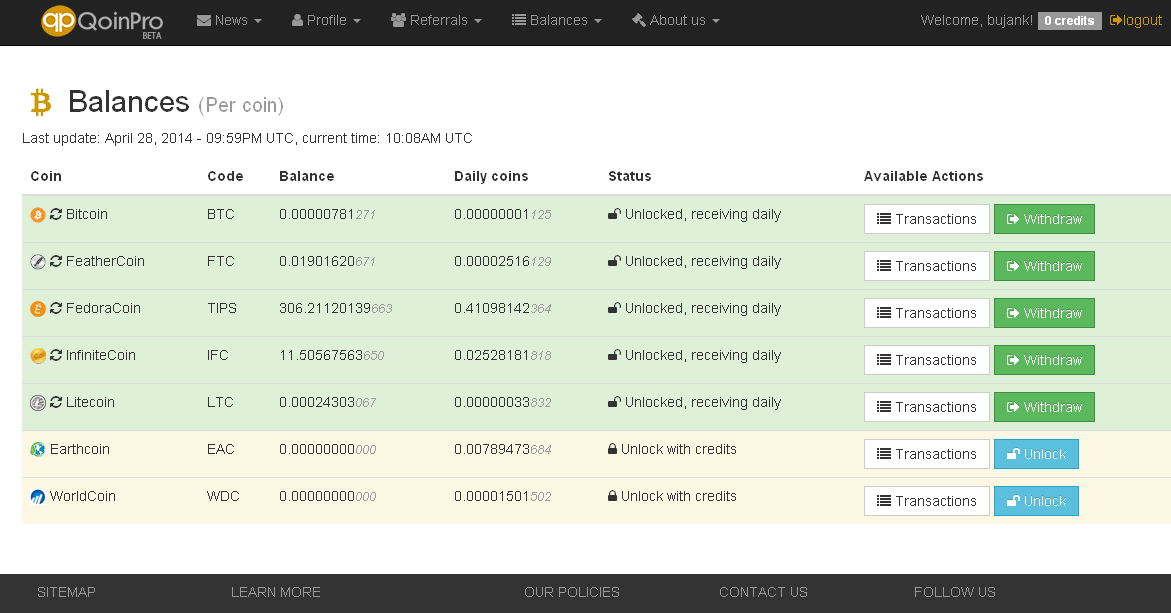Withdraw InfiniteCoin balance
The height and width of the screenshot is (613, 1171).
[1044, 361]
